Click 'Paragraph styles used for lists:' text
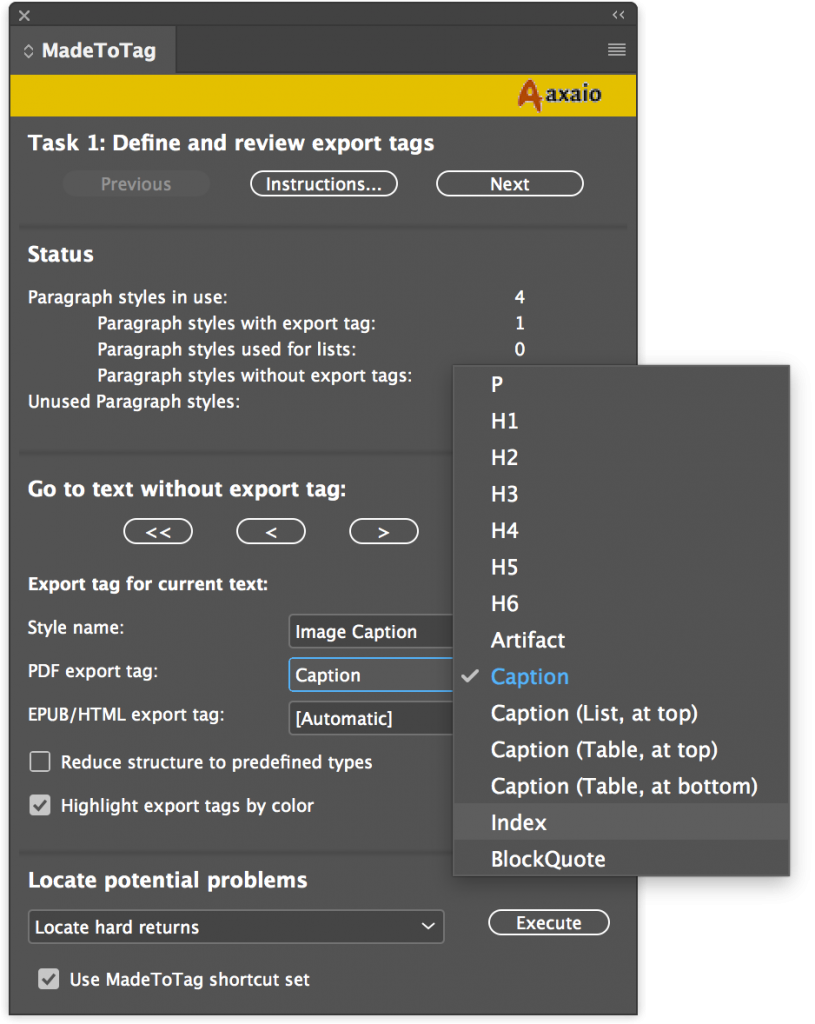The width and height of the screenshot is (815, 1024). (227, 349)
